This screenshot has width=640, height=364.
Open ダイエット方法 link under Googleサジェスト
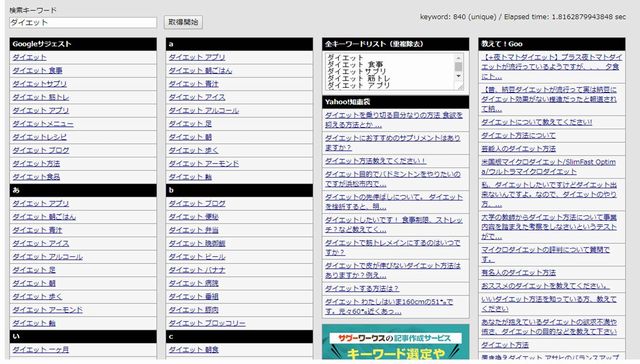36,164
